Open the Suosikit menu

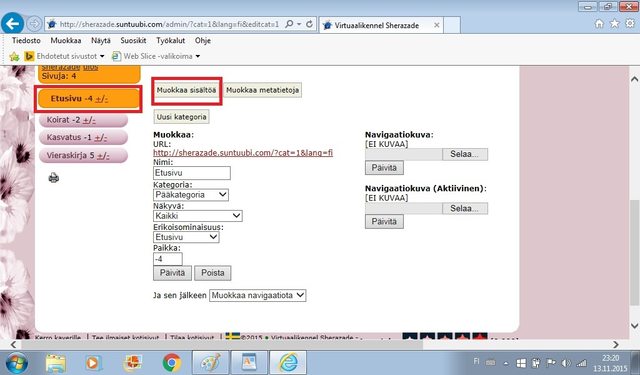(133, 40)
